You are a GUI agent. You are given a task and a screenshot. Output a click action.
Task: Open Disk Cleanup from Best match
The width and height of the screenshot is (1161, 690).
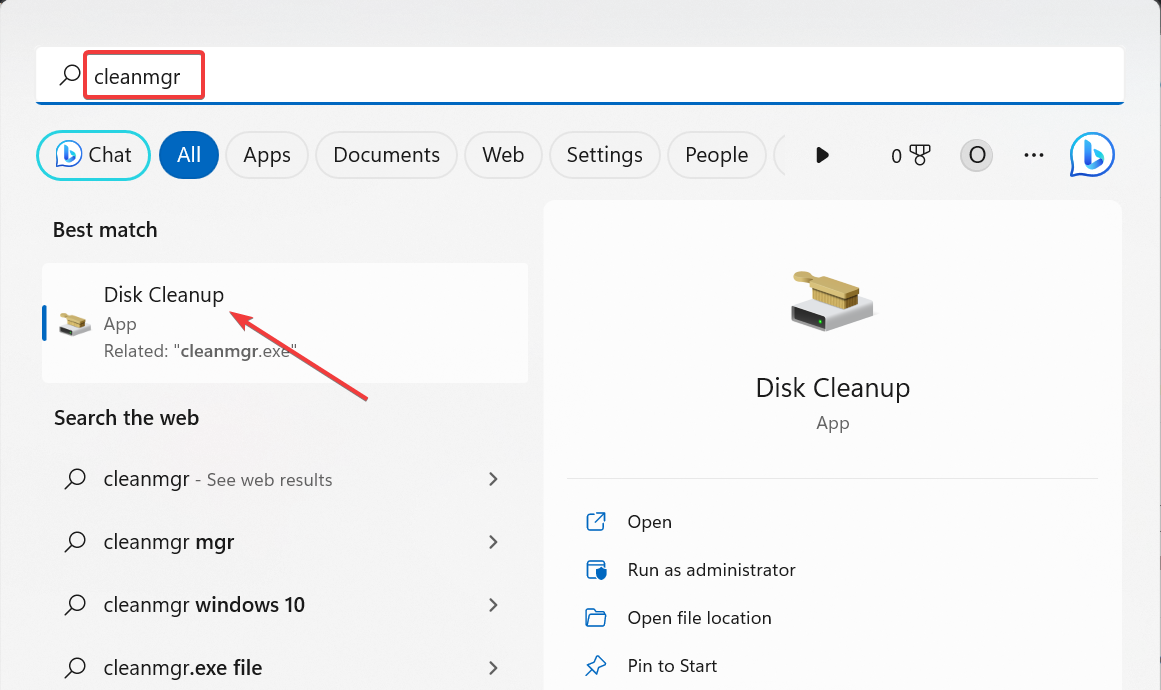[x=164, y=294]
